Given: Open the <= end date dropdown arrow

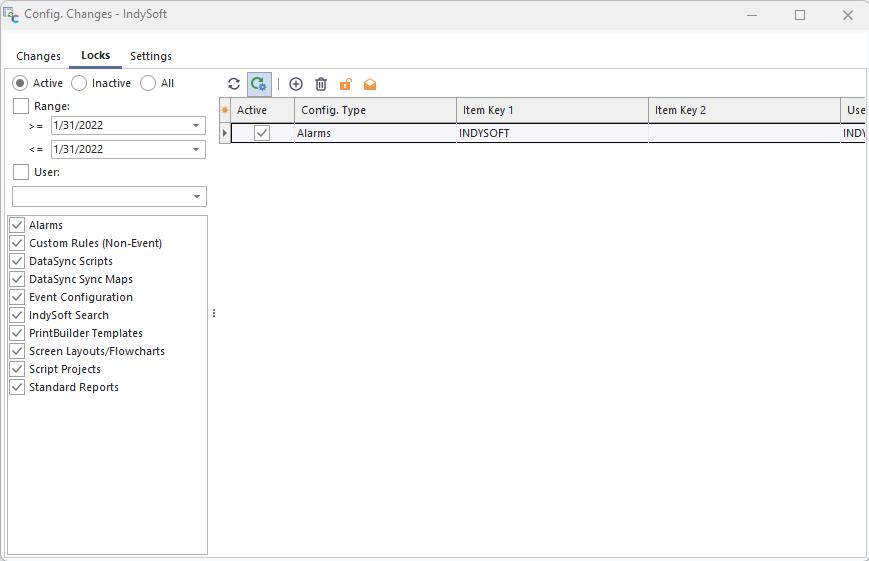Looking at the screenshot, I should 196,149.
